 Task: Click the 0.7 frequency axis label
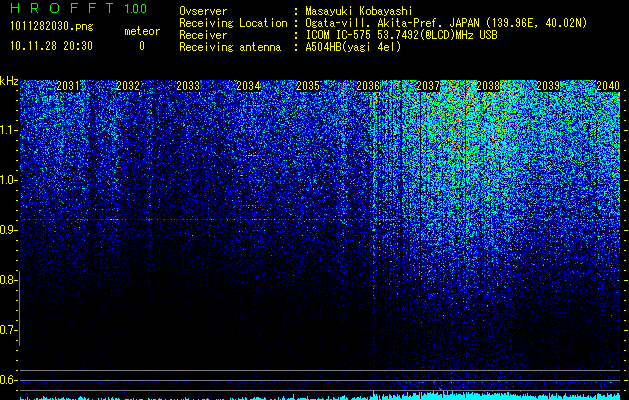click(x=7, y=330)
